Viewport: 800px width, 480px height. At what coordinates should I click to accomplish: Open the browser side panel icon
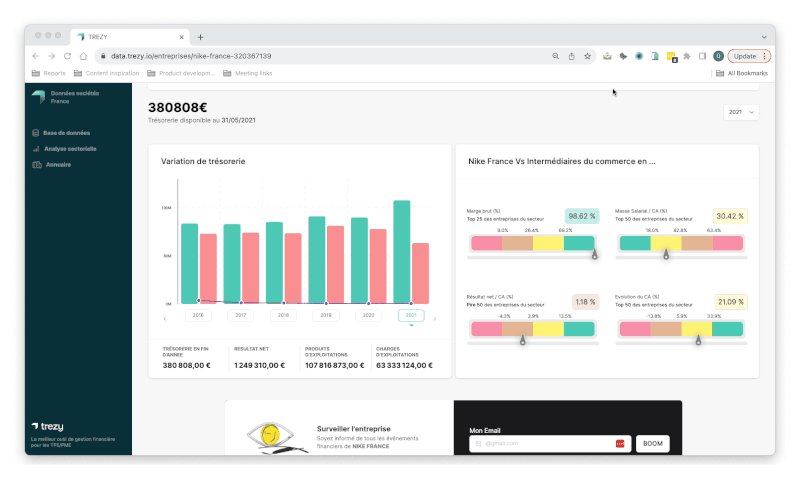point(703,56)
